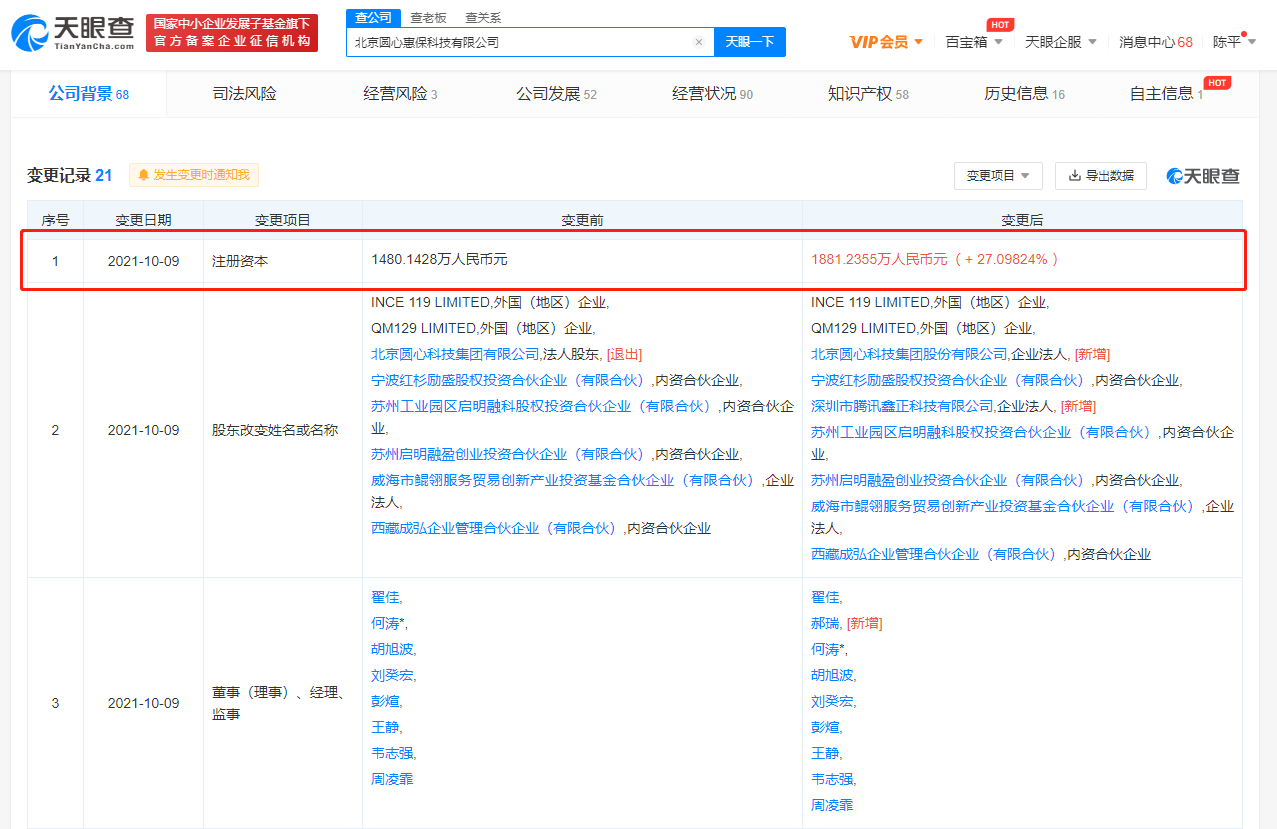Viewport: 1277px width, 829px height.
Task: Click the 导出数据 button
Action: 1101,175
